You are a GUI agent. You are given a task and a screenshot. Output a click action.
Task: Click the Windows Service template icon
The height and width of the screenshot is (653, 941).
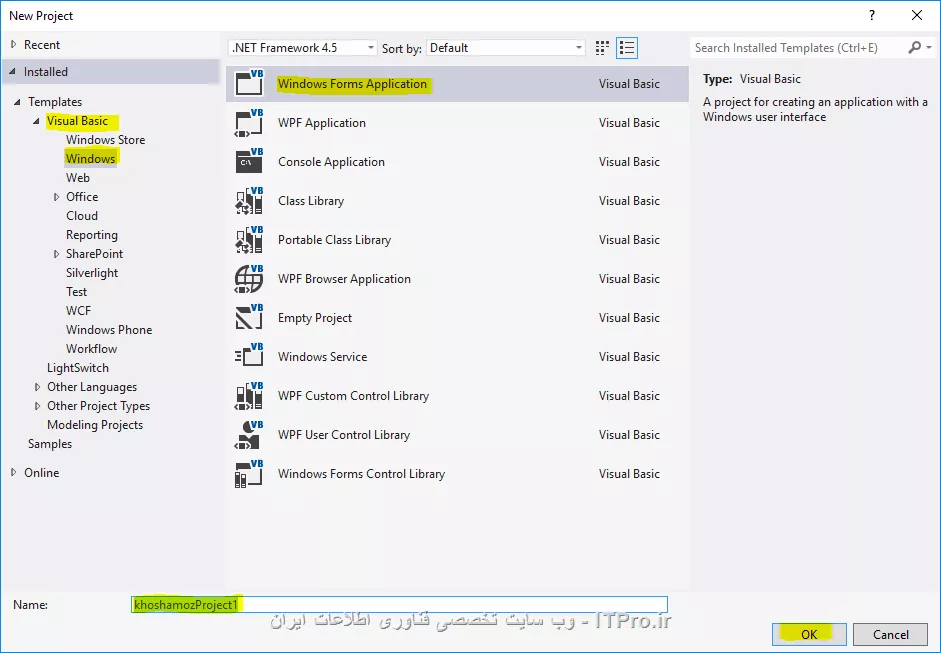tap(249, 357)
